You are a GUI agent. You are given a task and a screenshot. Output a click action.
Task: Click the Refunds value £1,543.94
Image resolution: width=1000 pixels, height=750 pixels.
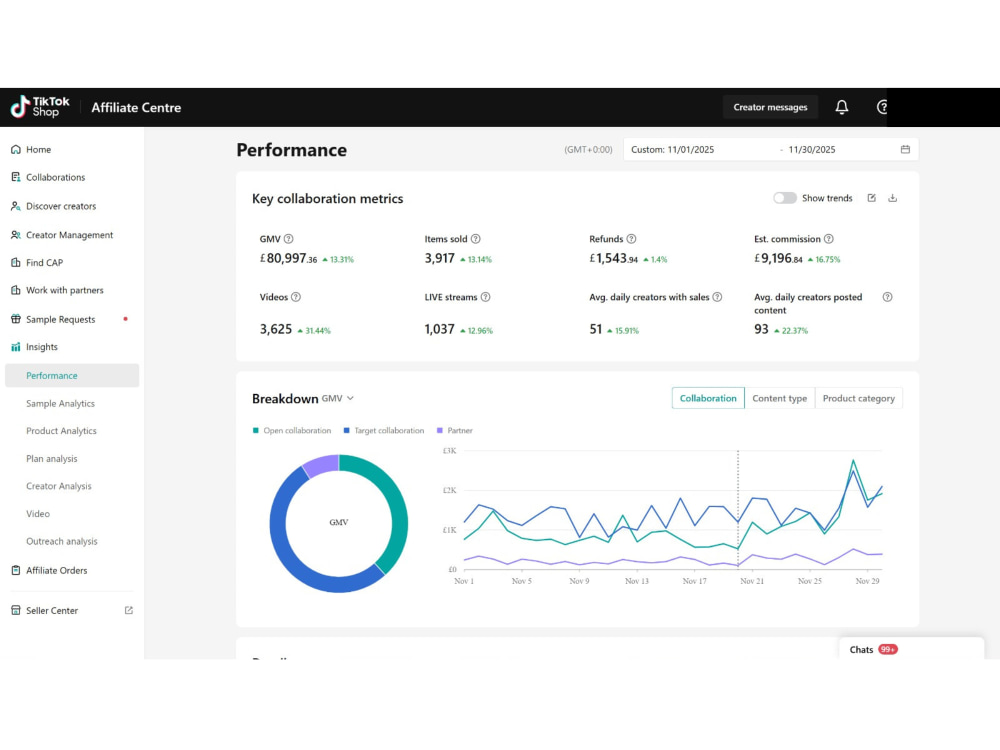614,258
